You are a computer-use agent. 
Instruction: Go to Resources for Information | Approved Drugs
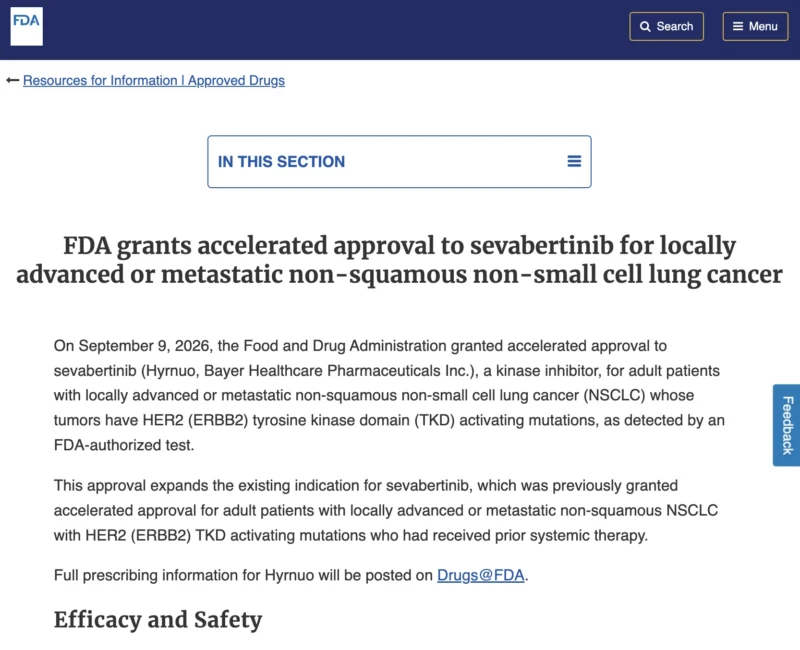tap(154, 81)
